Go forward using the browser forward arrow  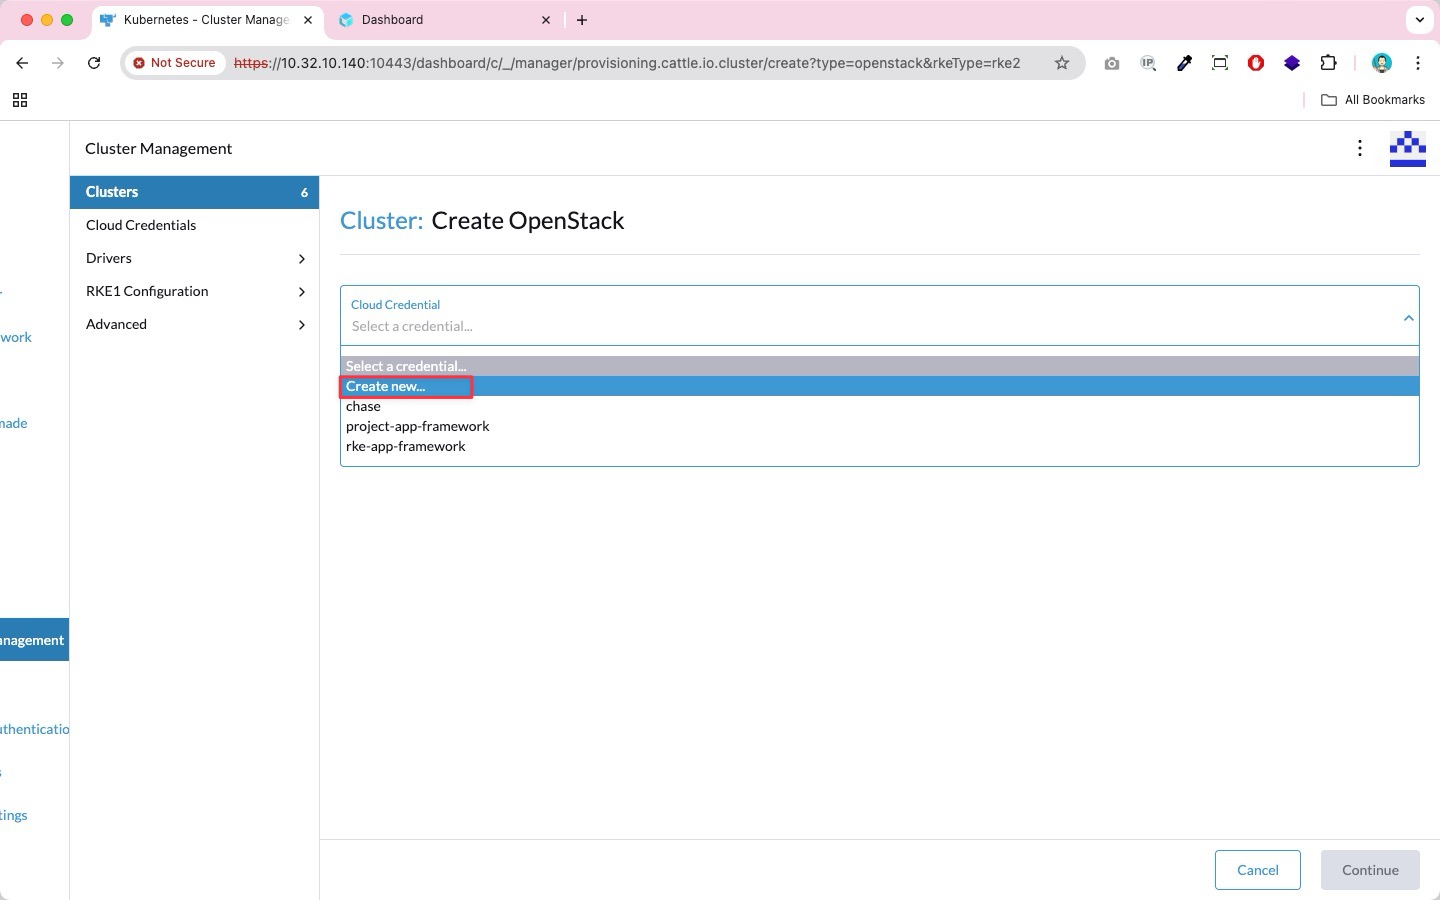[x=58, y=63]
